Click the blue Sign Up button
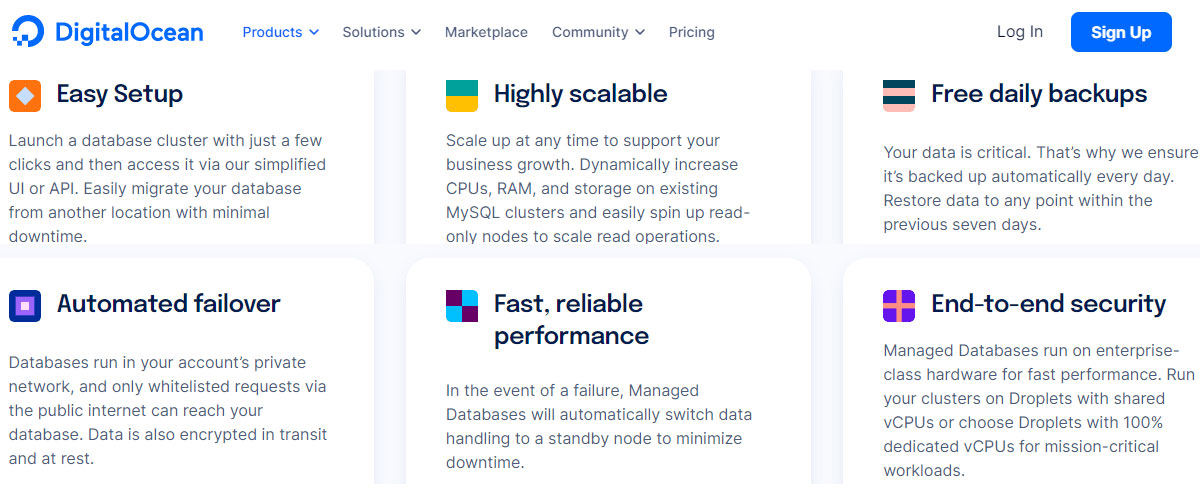The height and width of the screenshot is (500, 1200). tap(1121, 32)
